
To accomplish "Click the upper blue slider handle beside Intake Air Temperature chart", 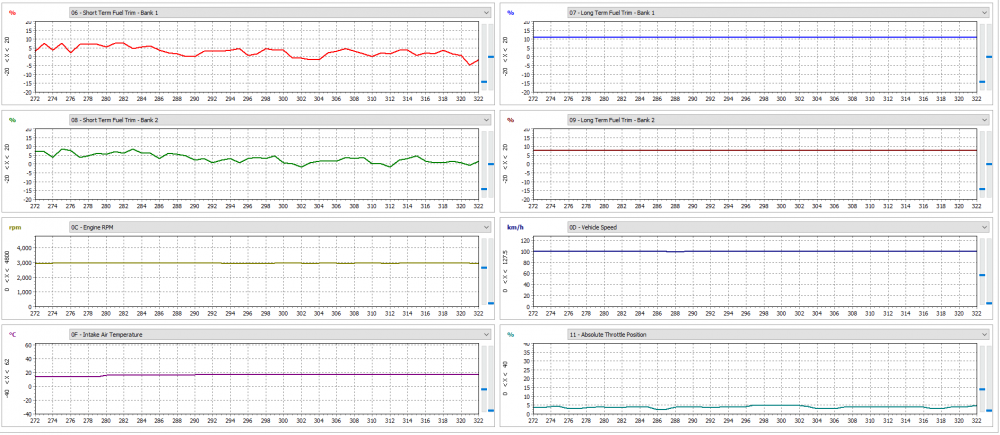I will point(483,389).
